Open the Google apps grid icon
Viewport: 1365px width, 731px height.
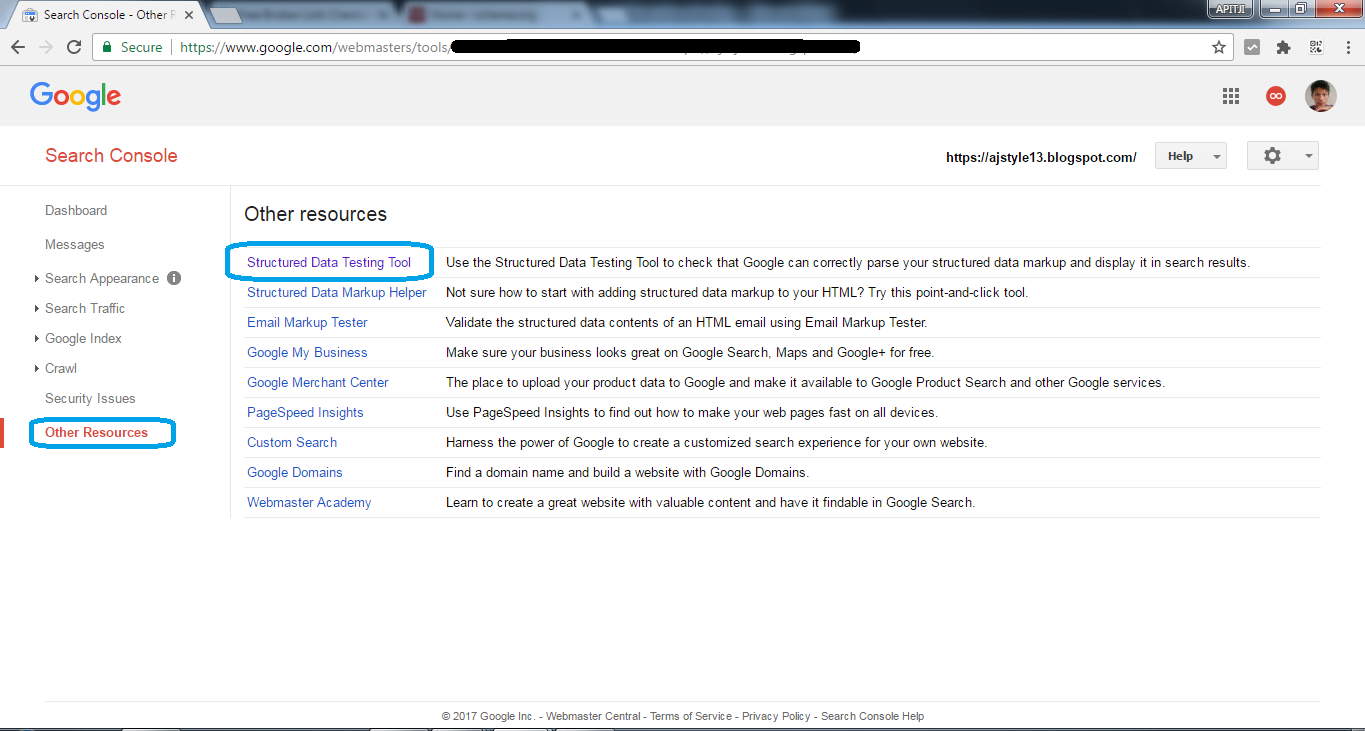tap(1231, 96)
